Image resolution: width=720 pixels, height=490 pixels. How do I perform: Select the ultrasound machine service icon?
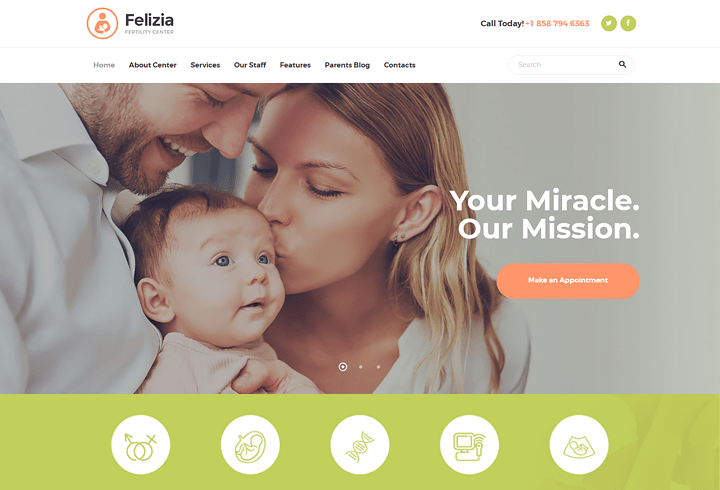tap(469, 445)
